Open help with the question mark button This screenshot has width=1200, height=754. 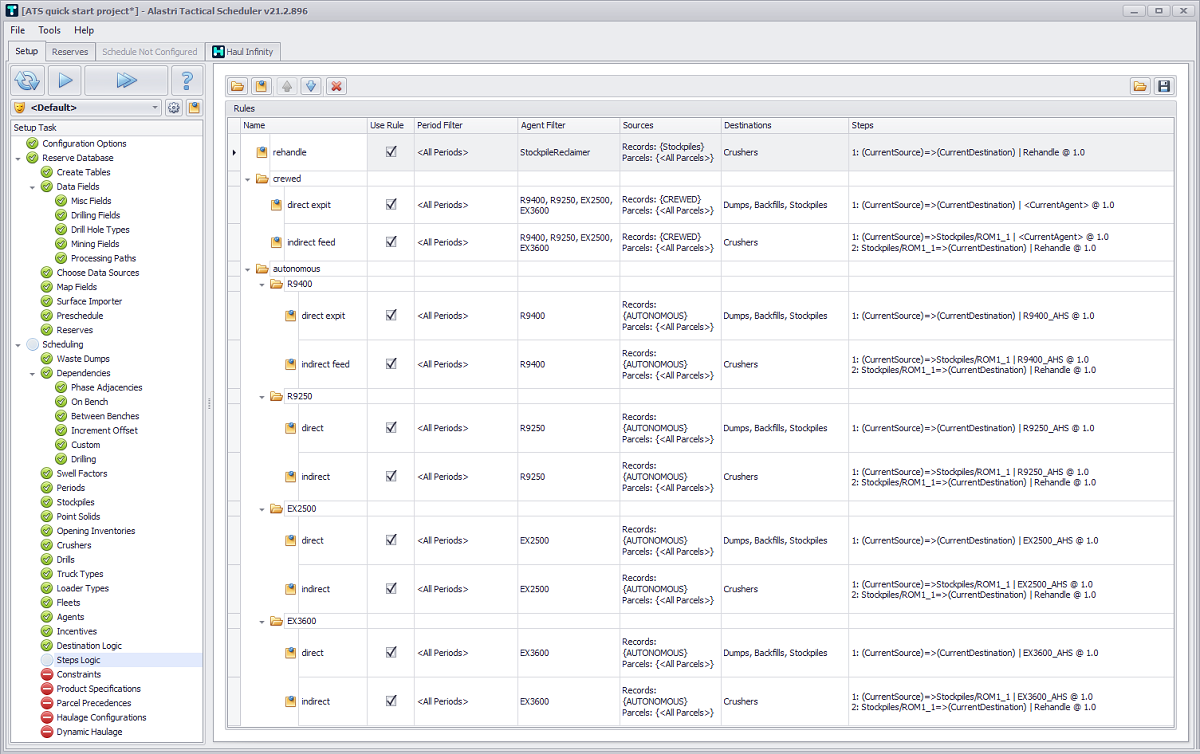187,81
